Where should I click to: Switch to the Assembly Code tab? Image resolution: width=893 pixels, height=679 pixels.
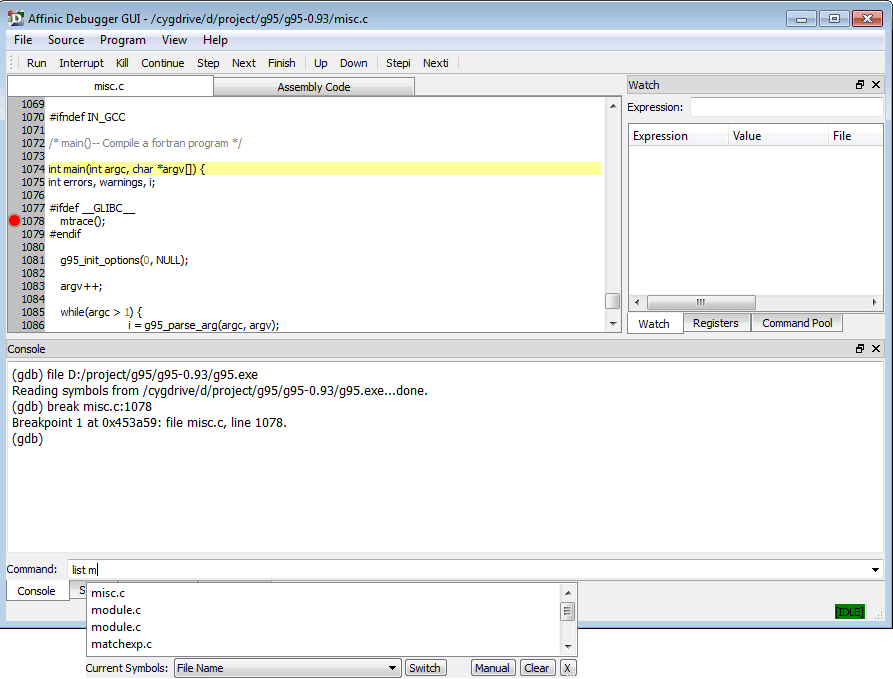point(314,87)
